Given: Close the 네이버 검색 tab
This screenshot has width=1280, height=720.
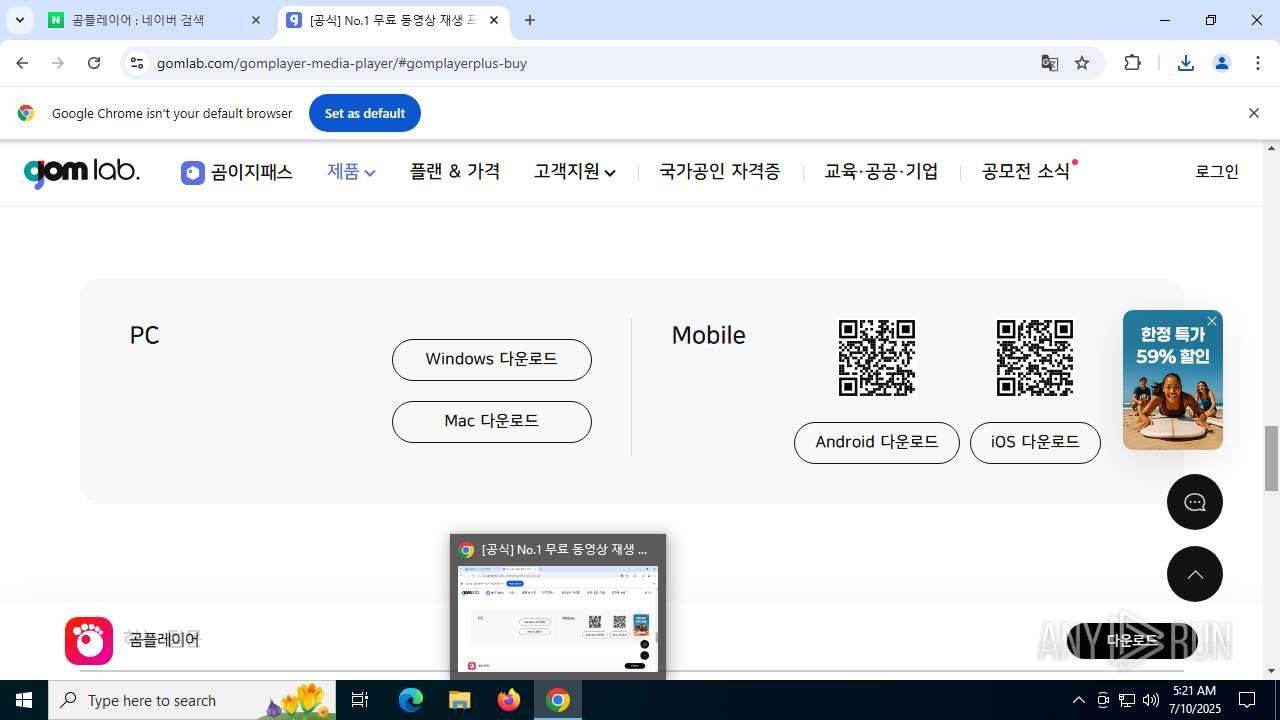Looking at the screenshot, I should [x=256, y=20].
